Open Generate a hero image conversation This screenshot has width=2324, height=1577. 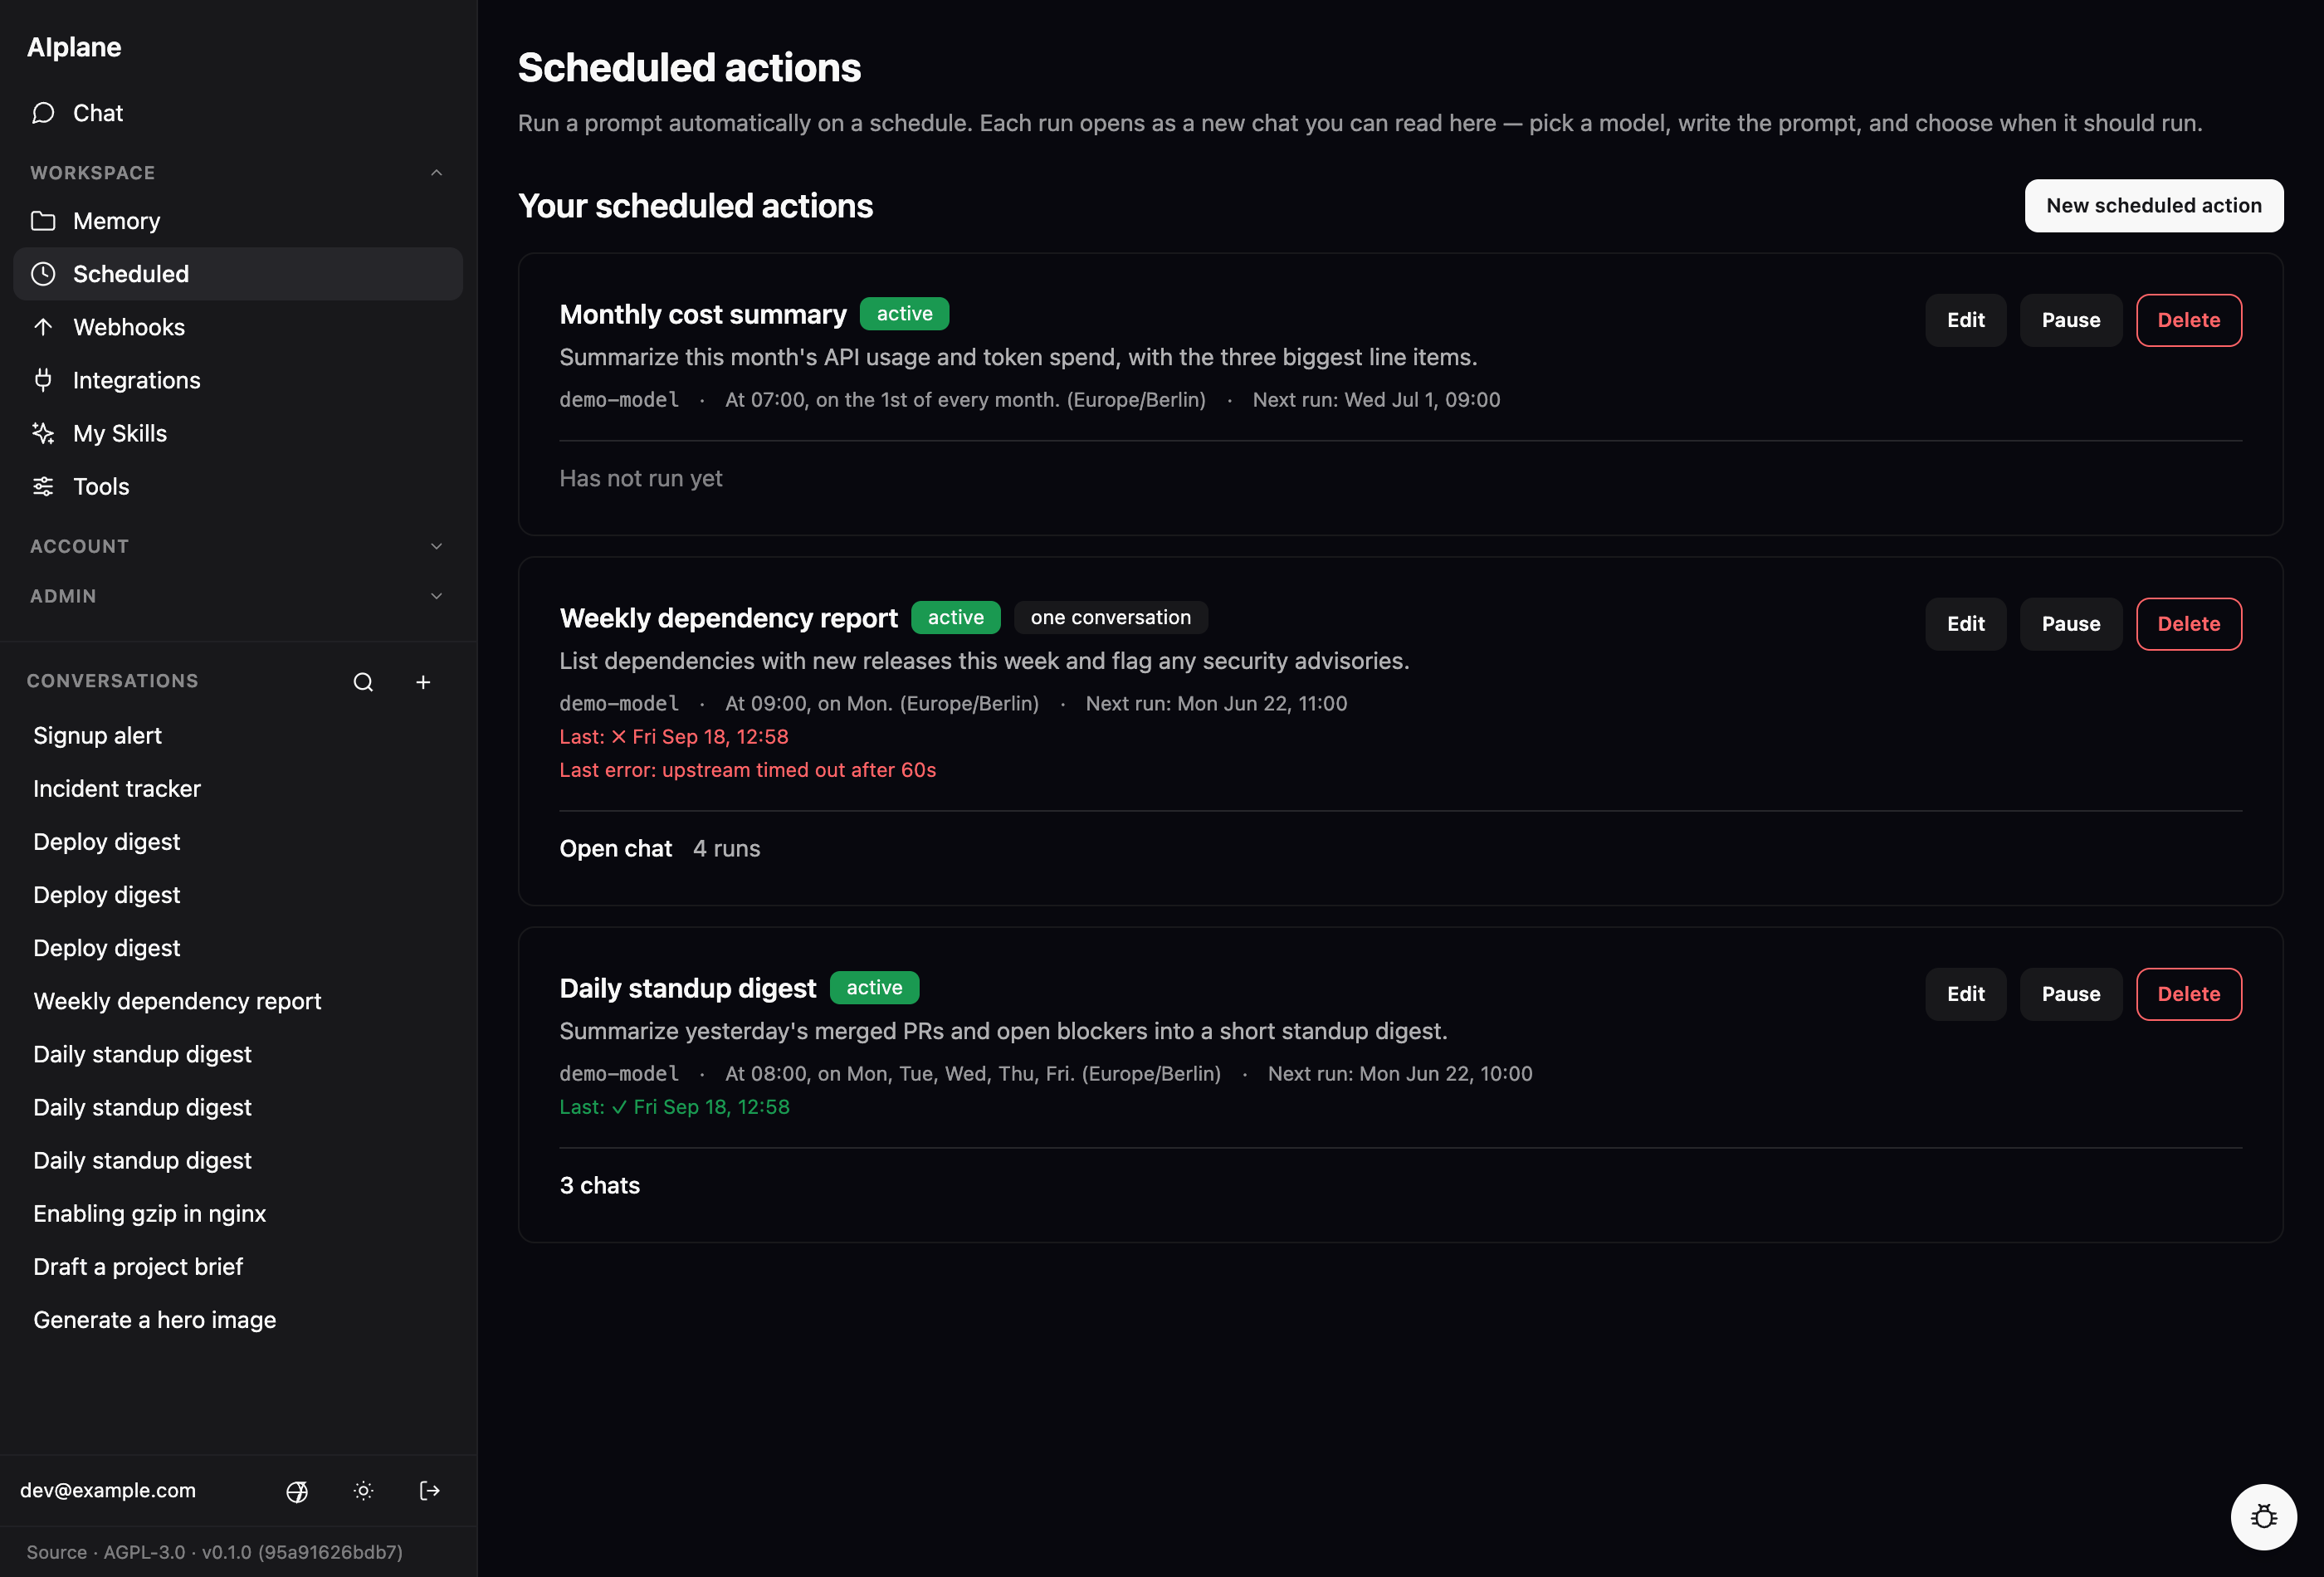(238, 1320)
